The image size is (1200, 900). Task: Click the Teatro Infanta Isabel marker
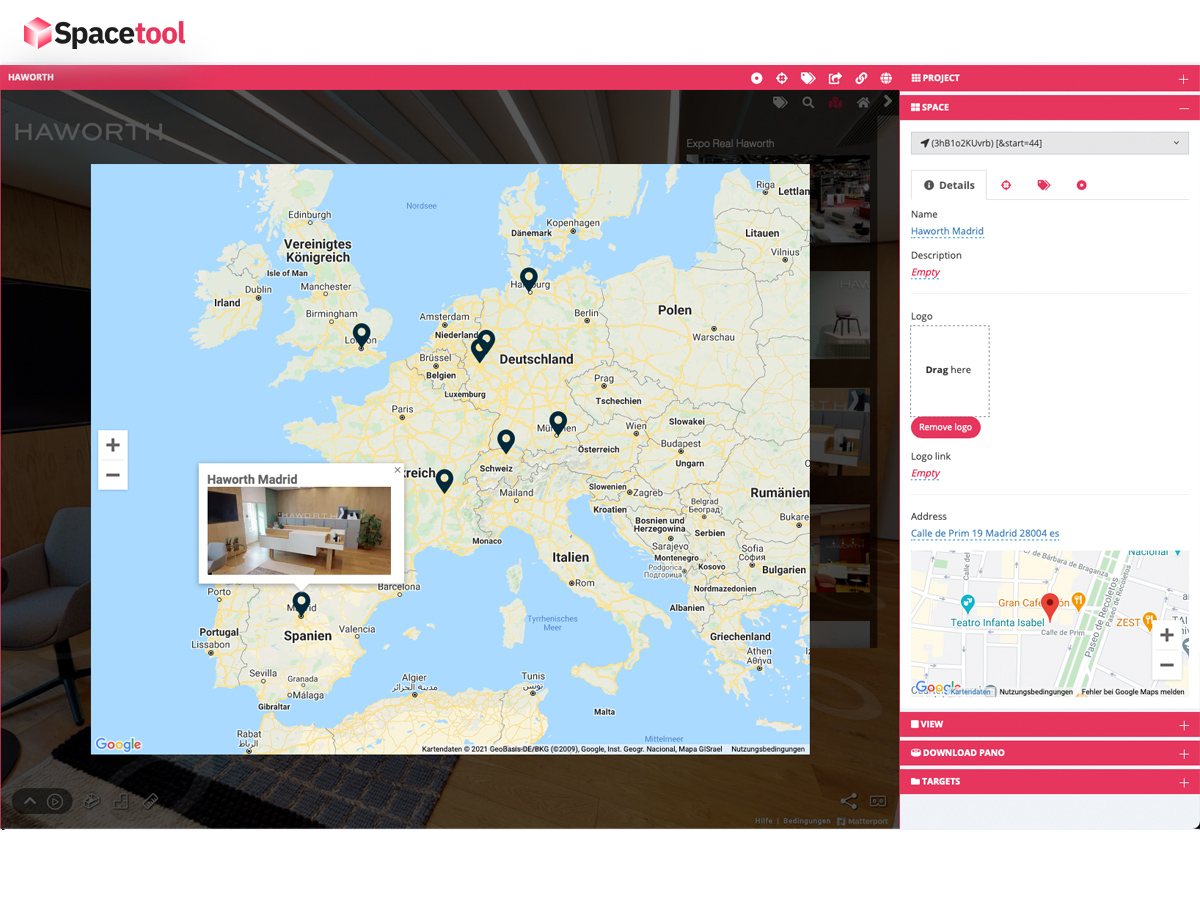tap(966, 604)
